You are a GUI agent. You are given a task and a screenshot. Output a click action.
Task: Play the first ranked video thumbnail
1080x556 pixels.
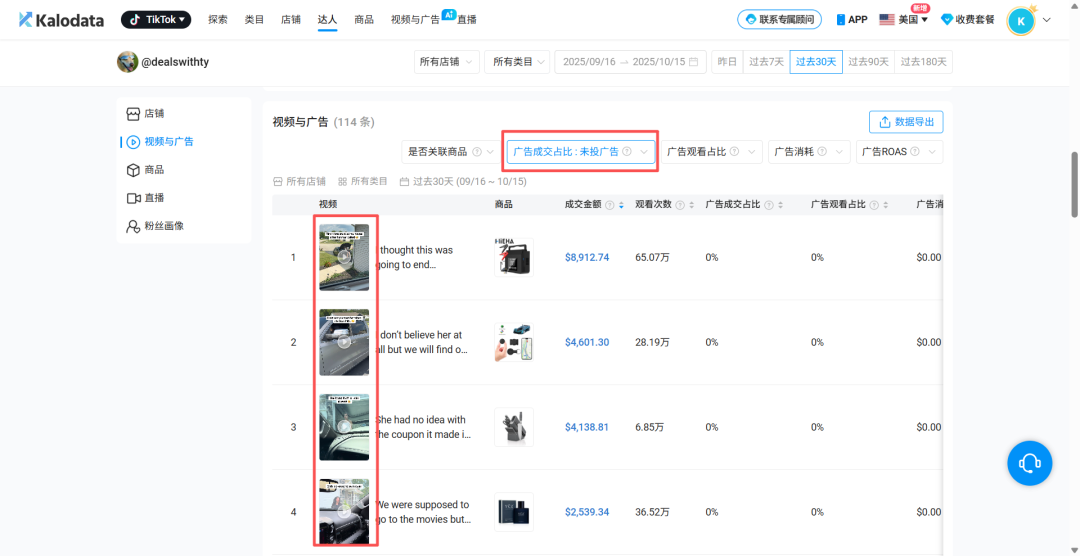pos(344,257)
